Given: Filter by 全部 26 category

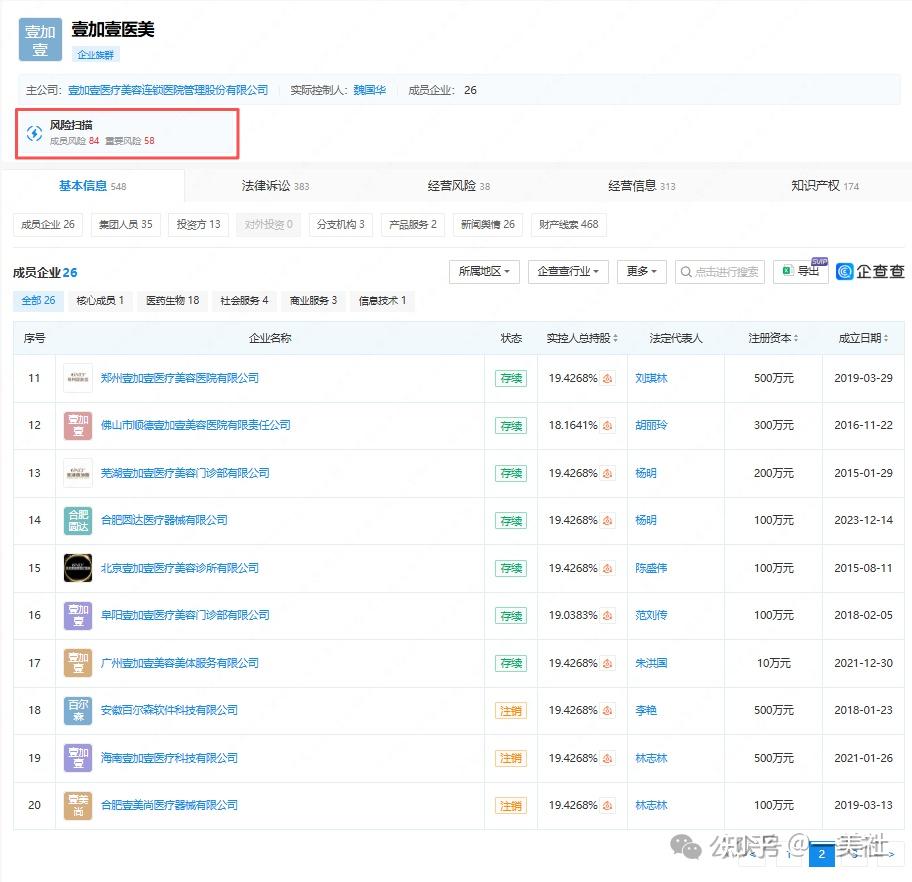Looking at the screenshot, I should [x=38, y=301].
